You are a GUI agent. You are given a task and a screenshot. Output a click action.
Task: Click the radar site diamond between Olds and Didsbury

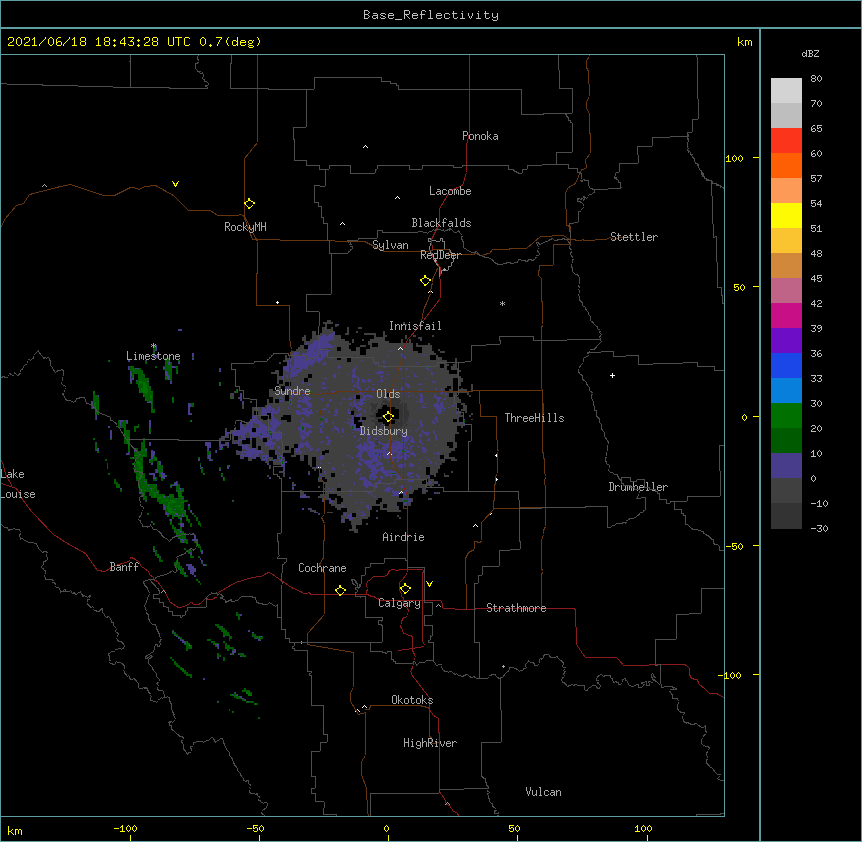[x=388, y=417]
